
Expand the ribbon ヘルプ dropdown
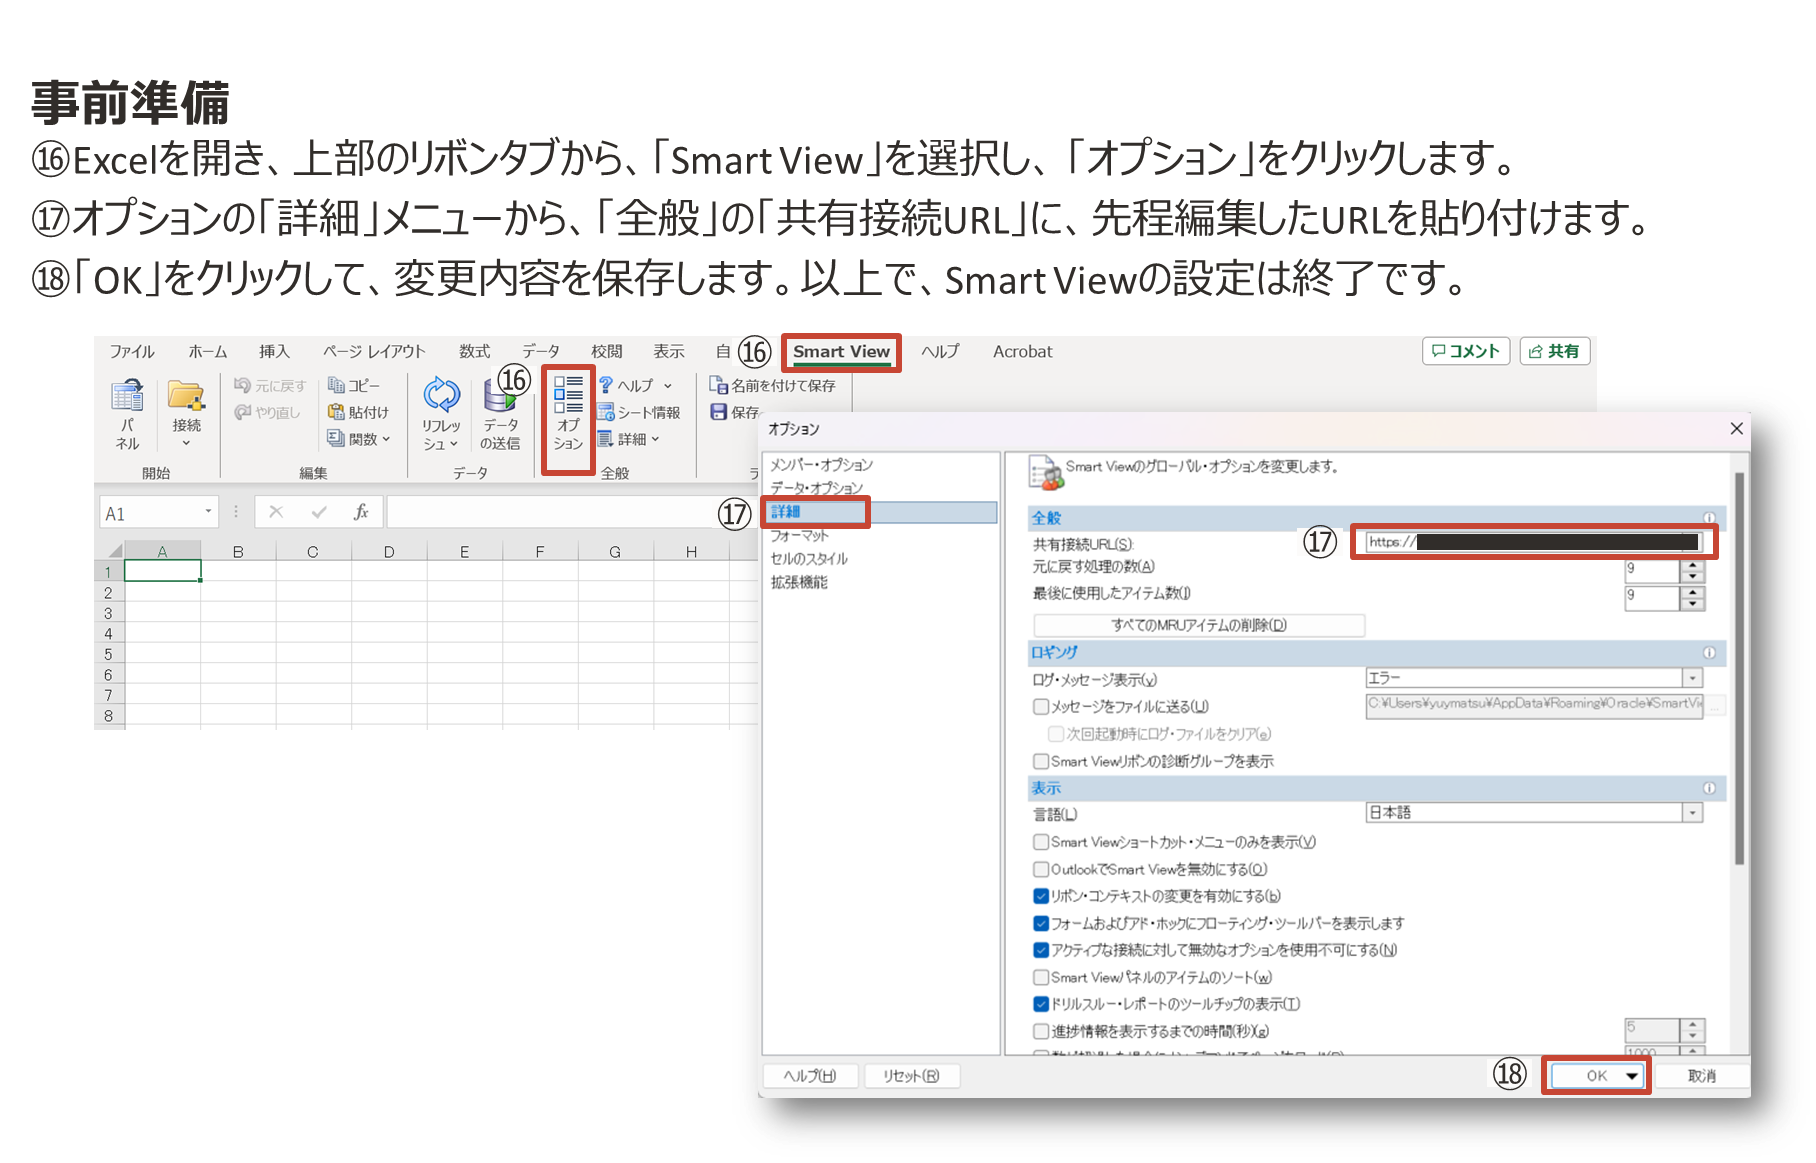coord(668,386)
